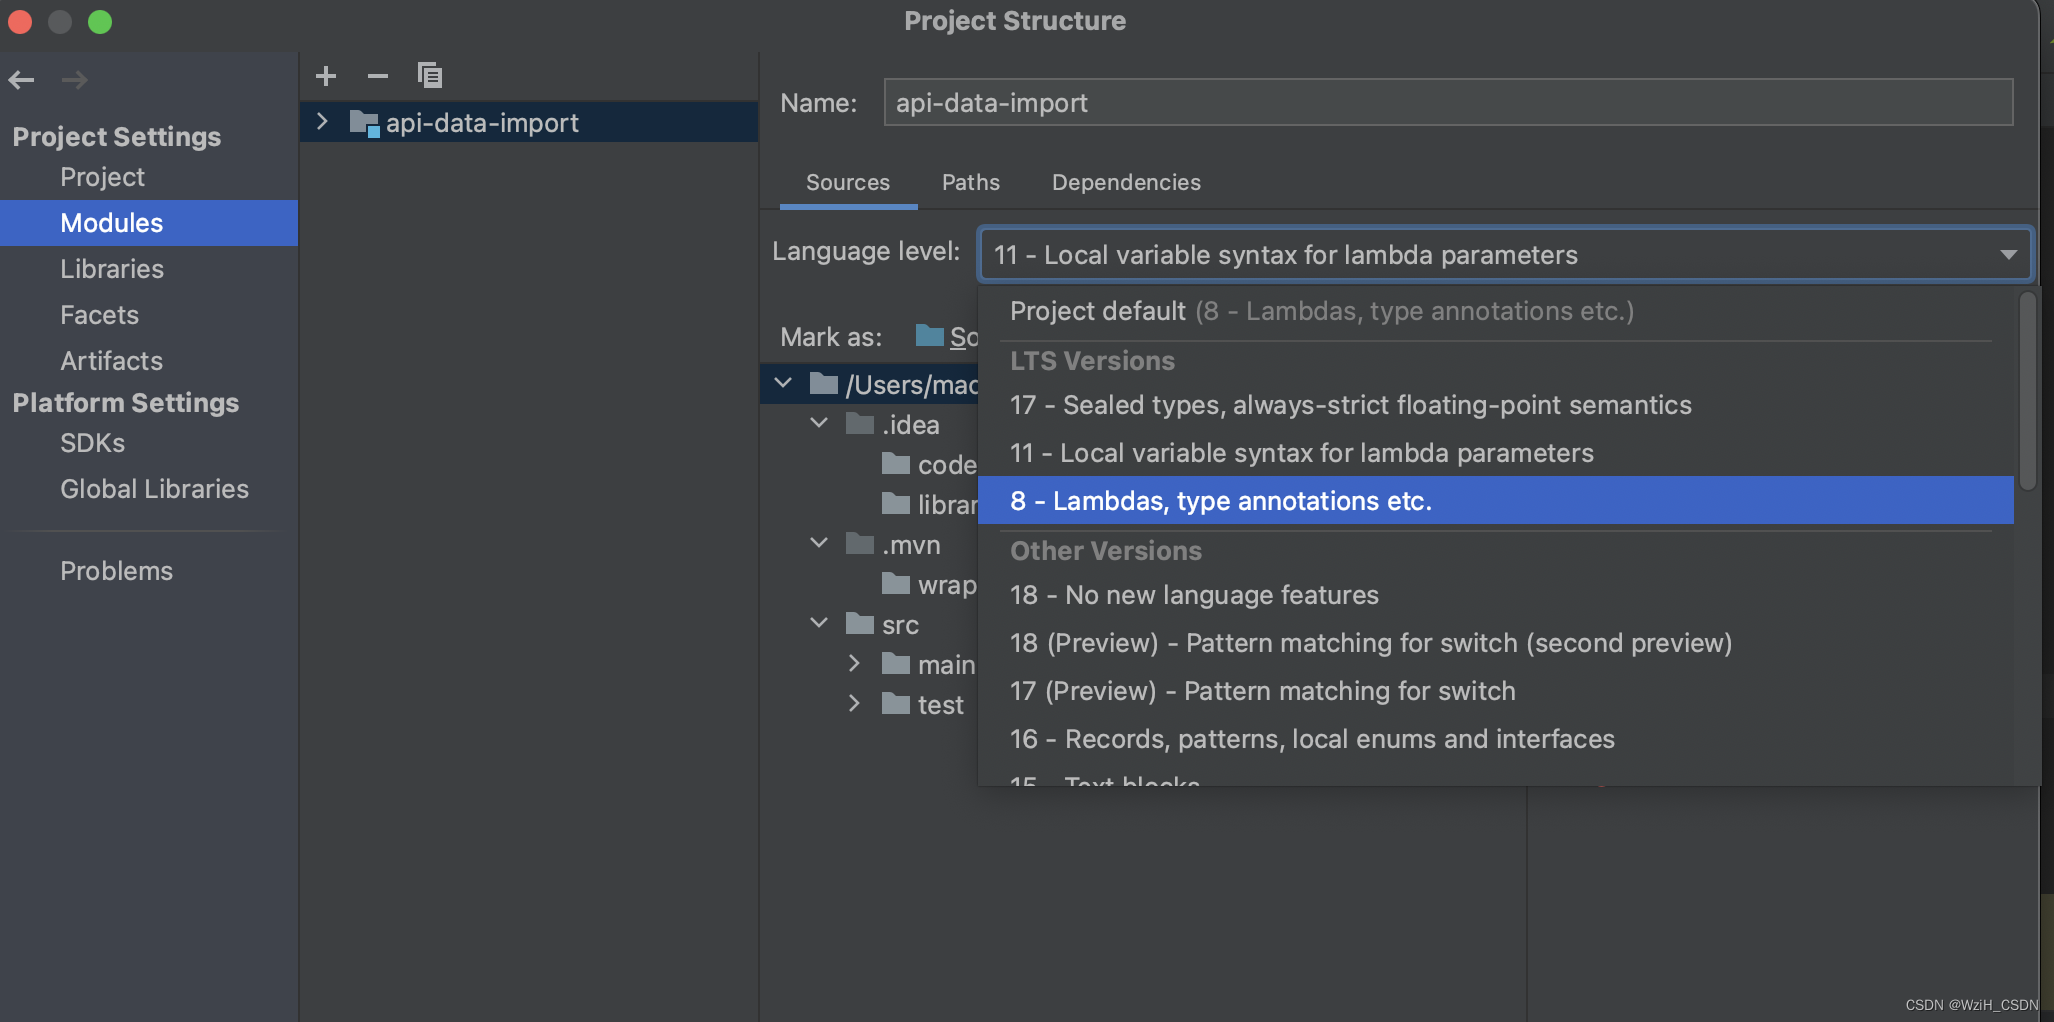The image size is (2054, 1022).
Task: Click the language level list scrollbar
Action: (2028, 391)
